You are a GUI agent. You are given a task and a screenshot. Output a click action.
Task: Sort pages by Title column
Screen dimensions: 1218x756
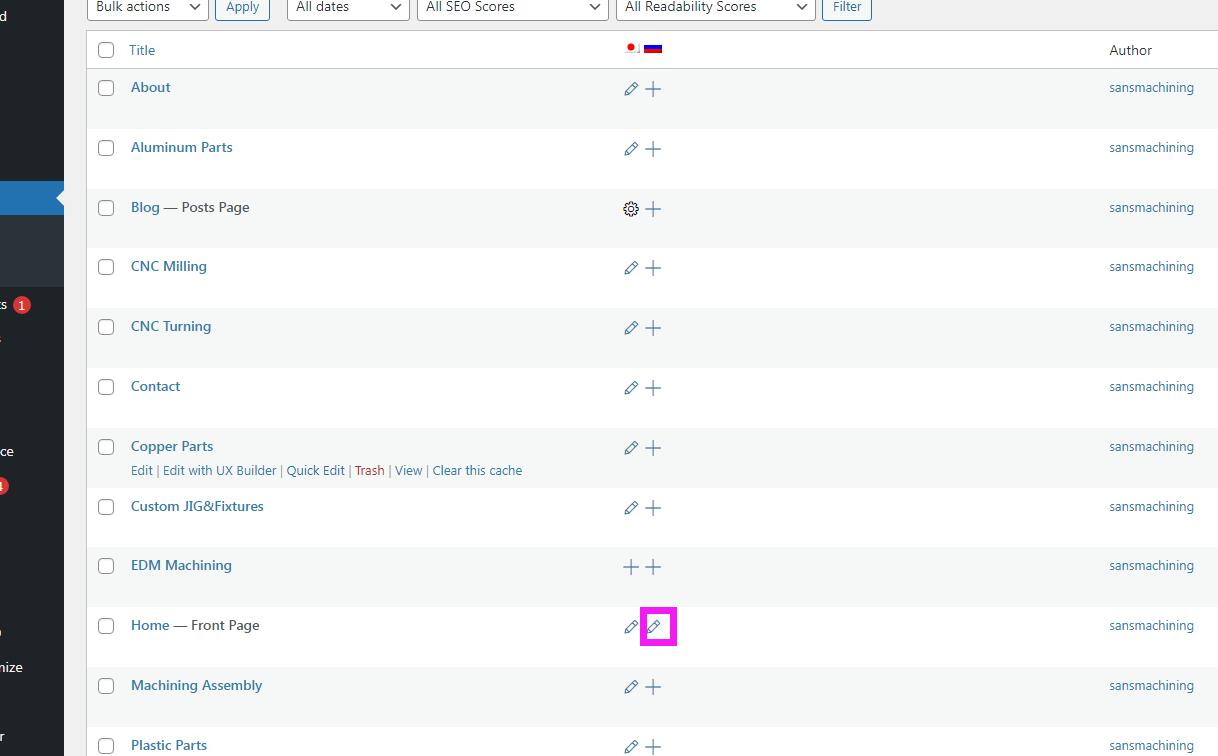click(x=142, y=50)
